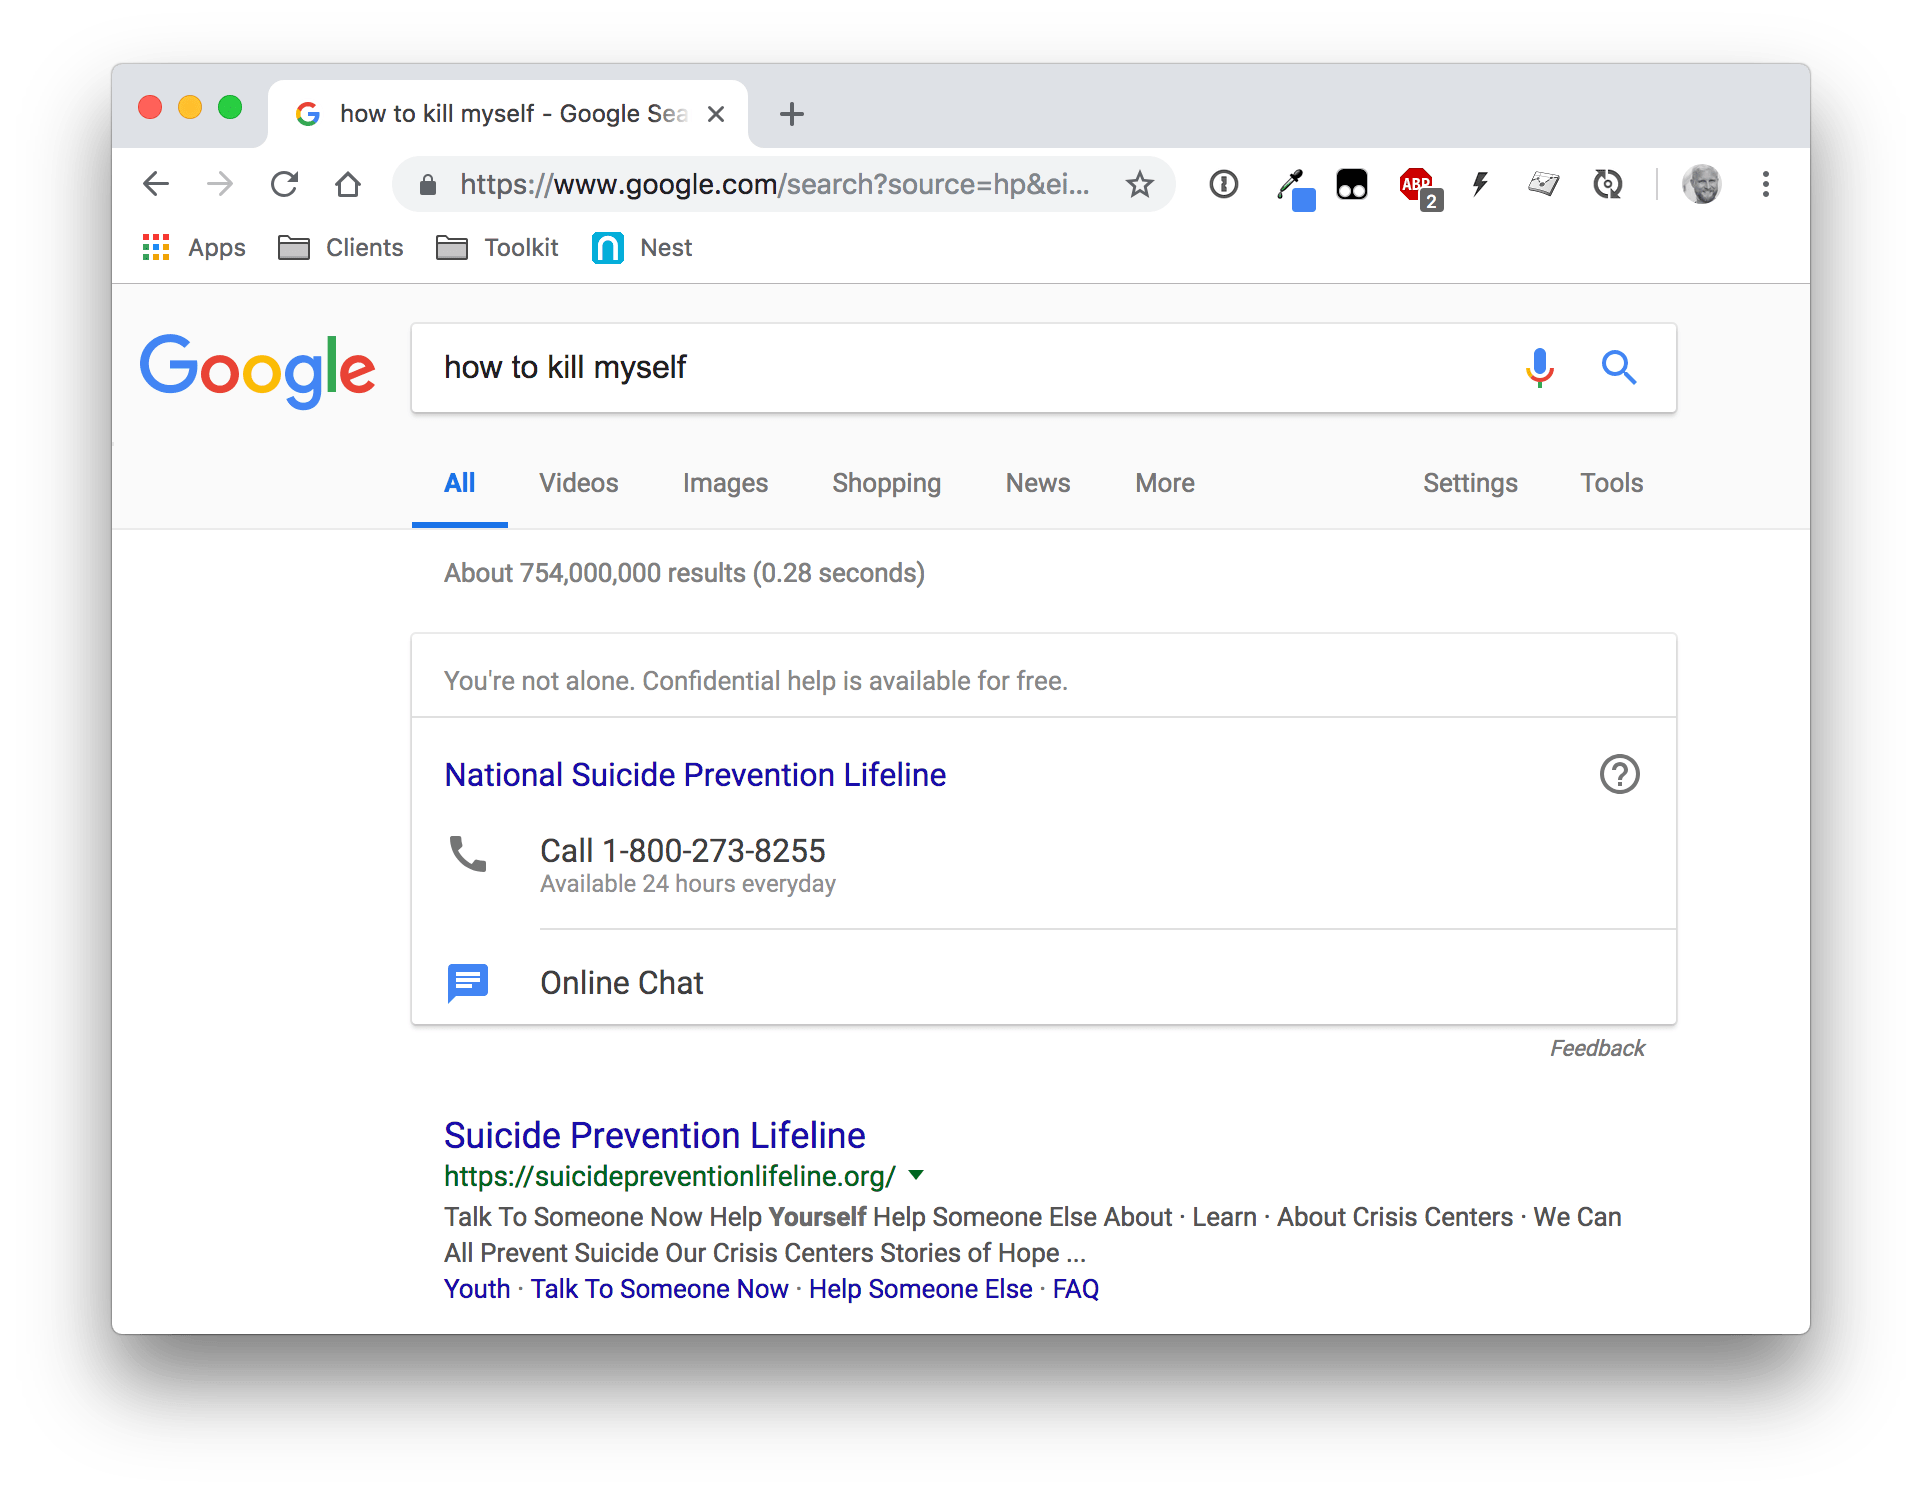
Task: Click the voice search microphone icon
Action: click(x=1540, y=368)
